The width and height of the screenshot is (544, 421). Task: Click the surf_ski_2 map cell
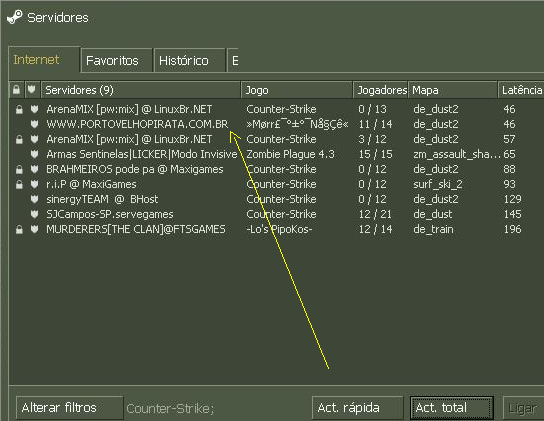(438, 184)
